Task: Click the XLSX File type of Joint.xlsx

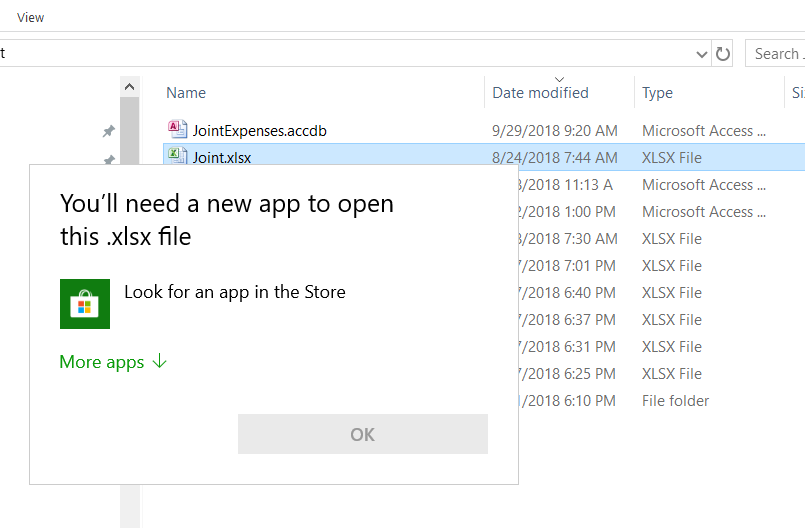Action: 672,158
